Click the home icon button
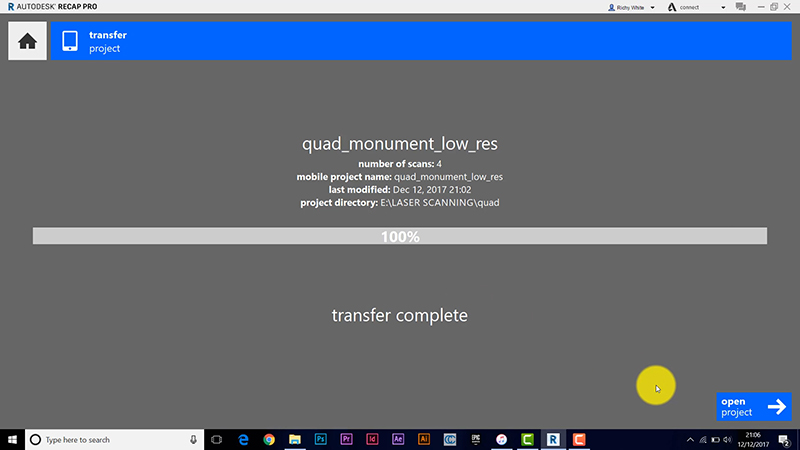Screen dimensions: 800x450 (x=27, y=42)
